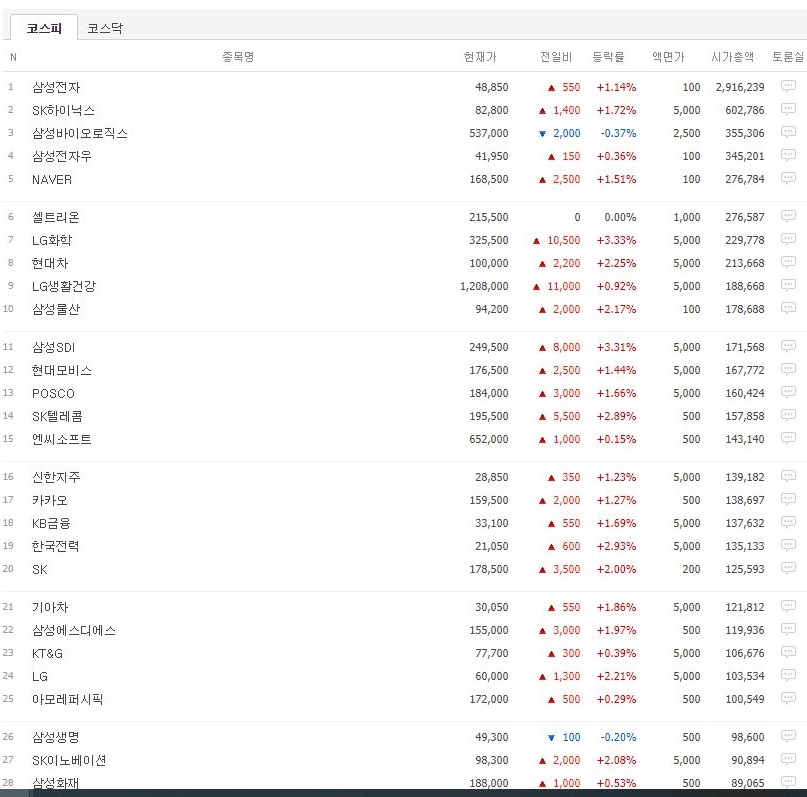The image size is (807, 797).
Task: Open discussion room icon for LG생활건강
Action: point(788,285)
